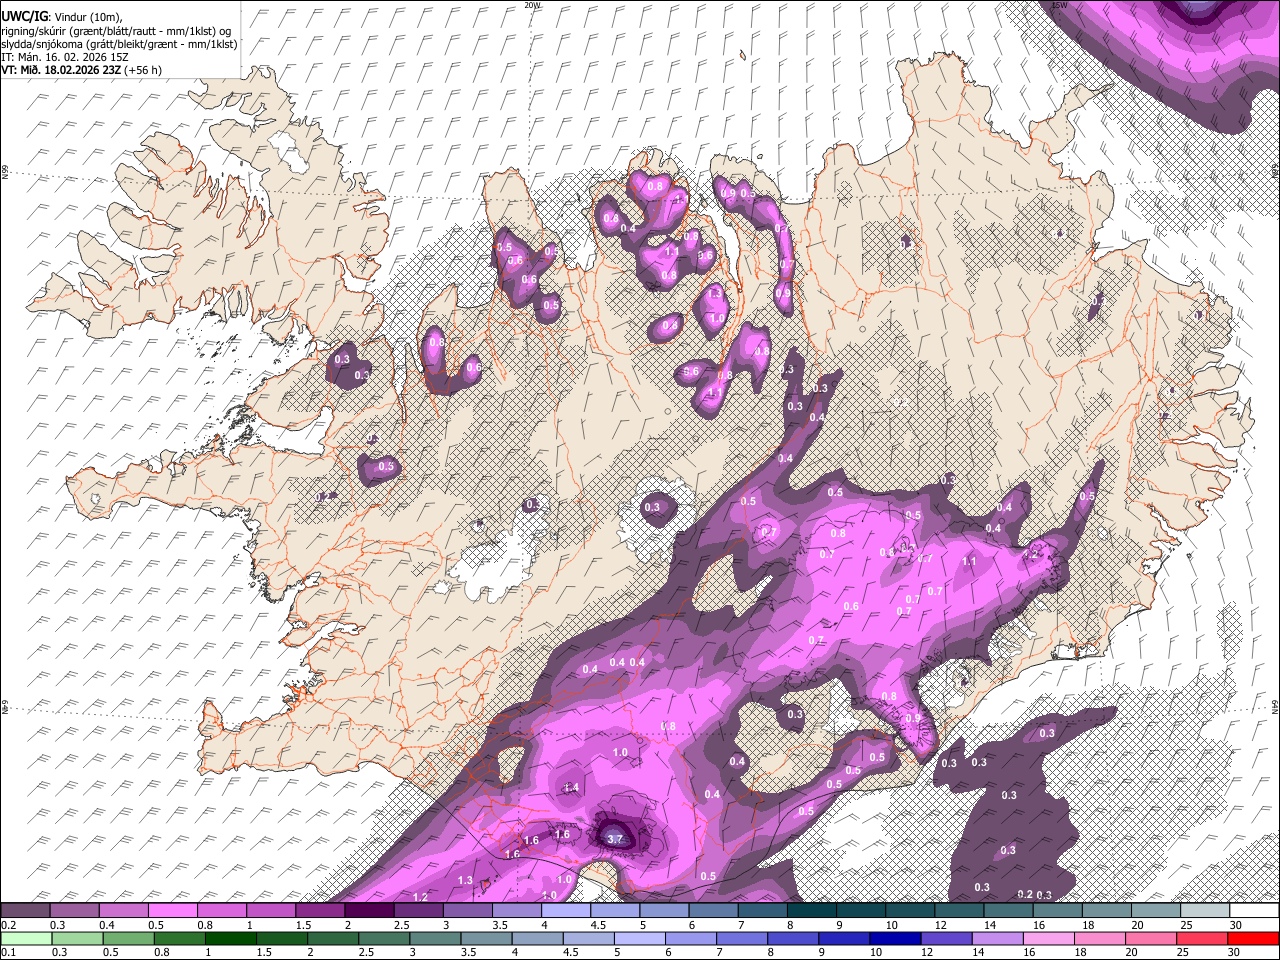Click the "20W" longitude label

pyautogui.click(x=532, y=5)
